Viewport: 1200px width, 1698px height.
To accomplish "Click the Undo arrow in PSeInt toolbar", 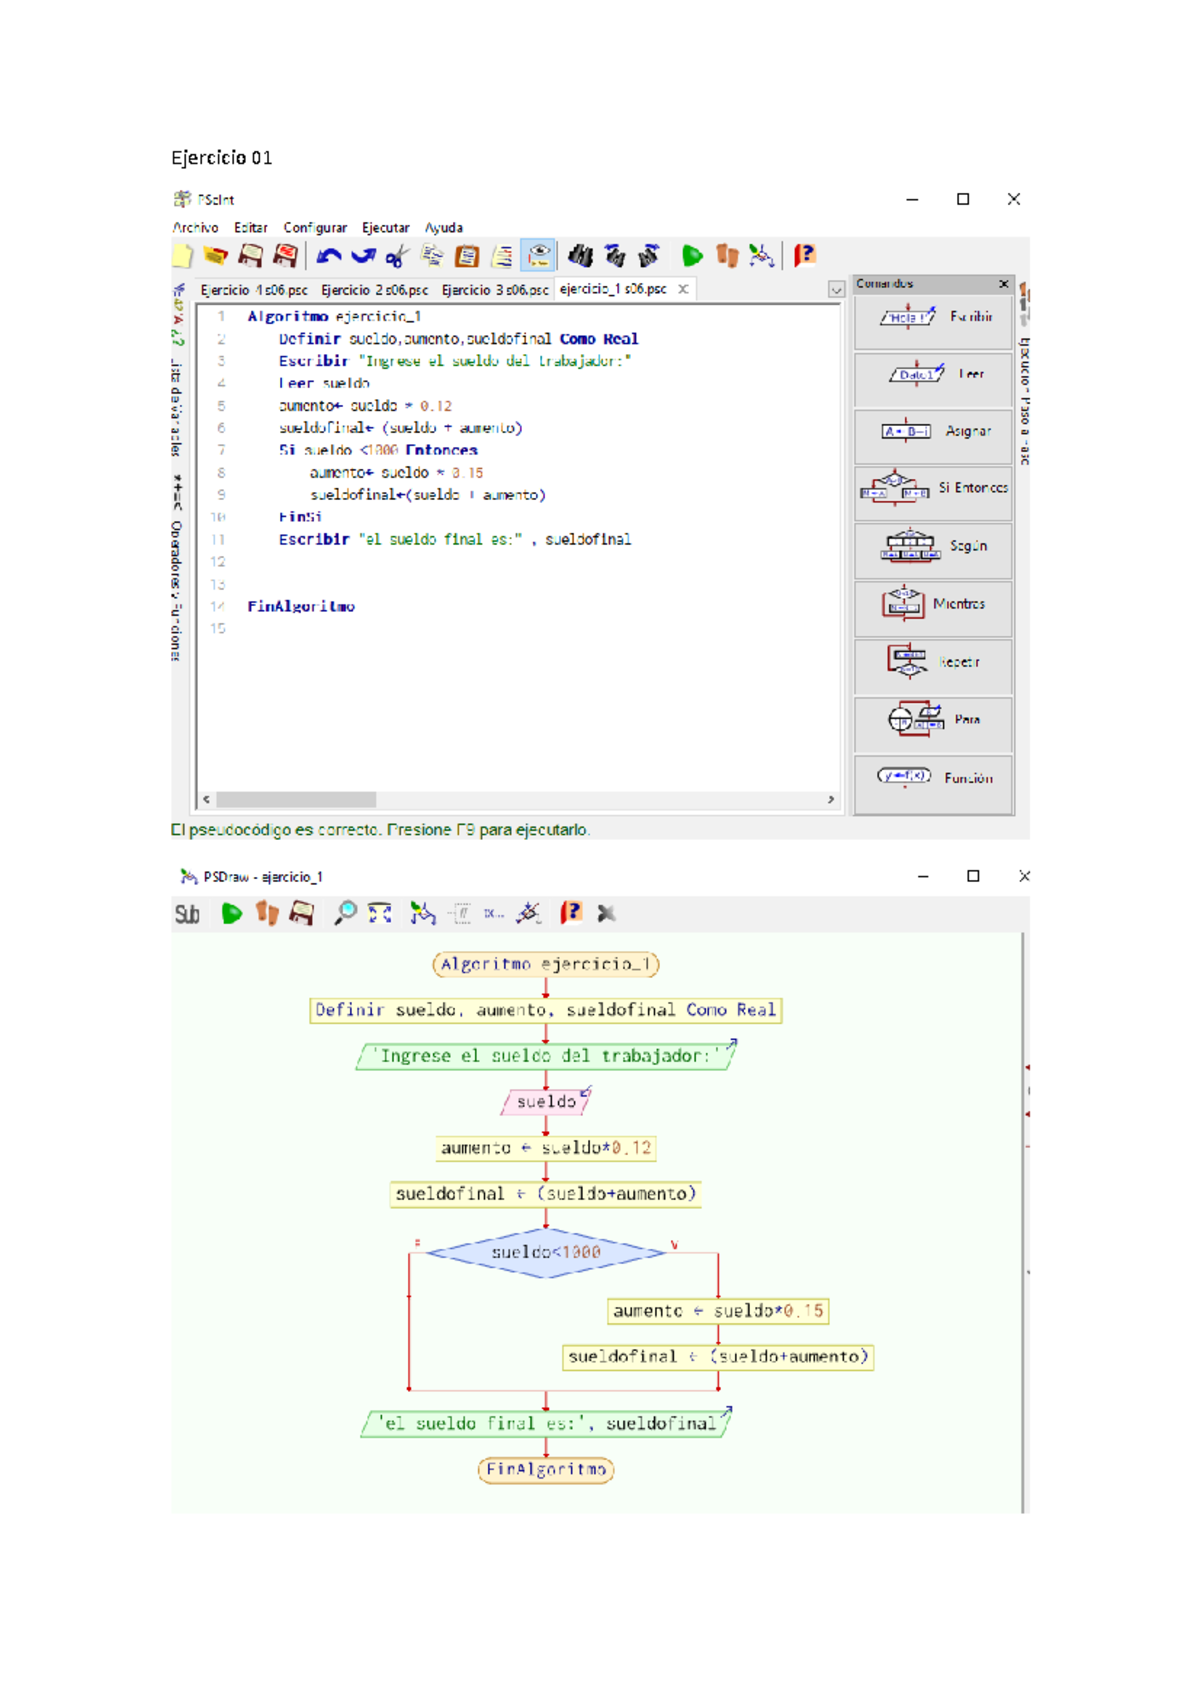I will [328, 256].
